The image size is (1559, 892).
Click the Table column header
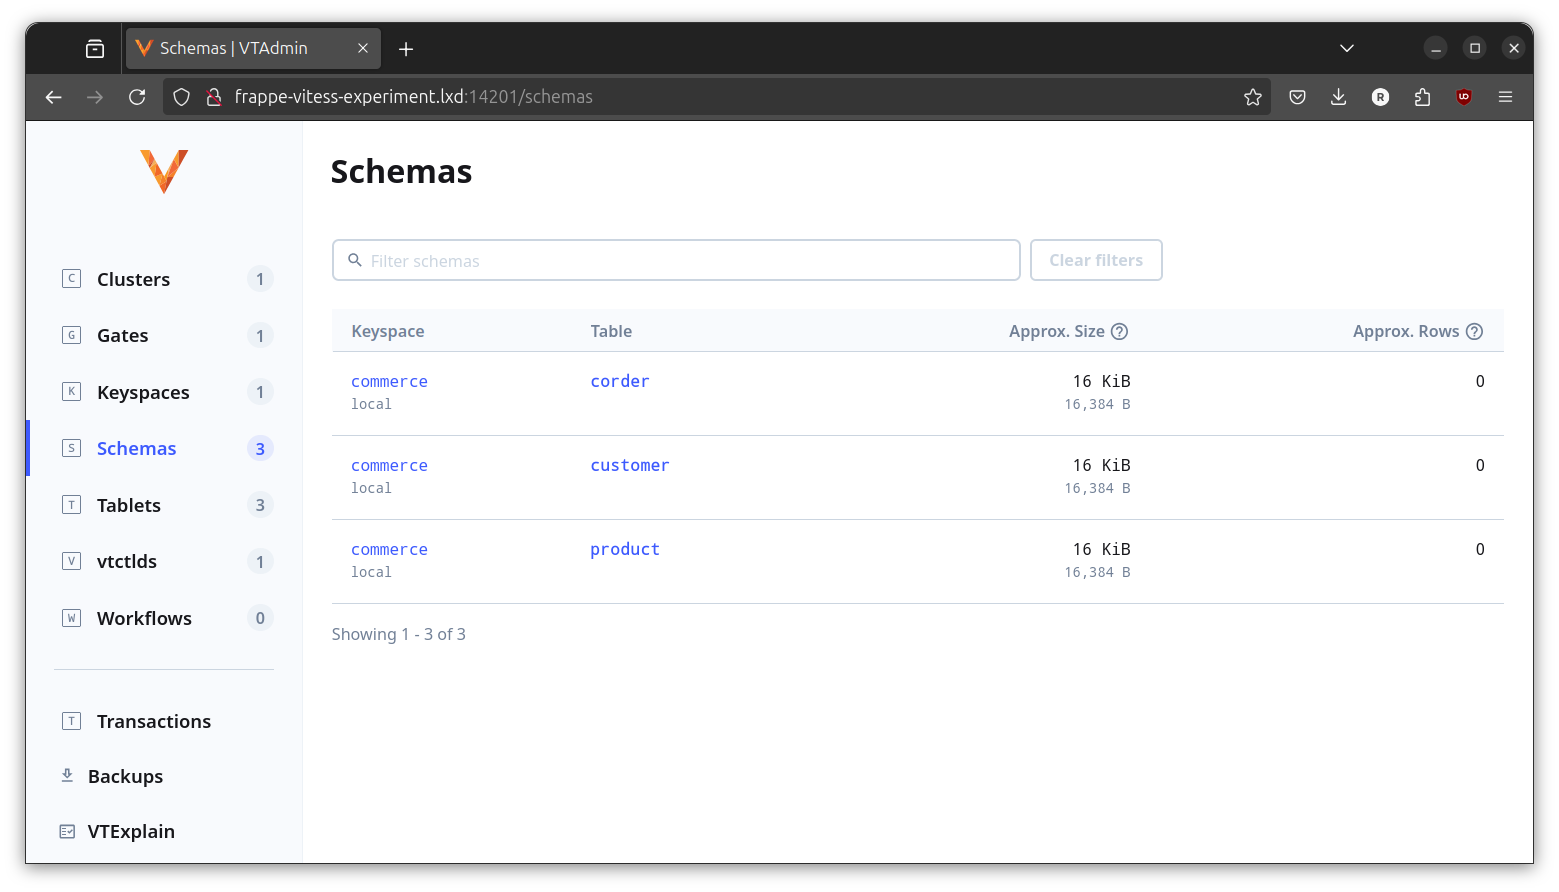coord(611,331)
